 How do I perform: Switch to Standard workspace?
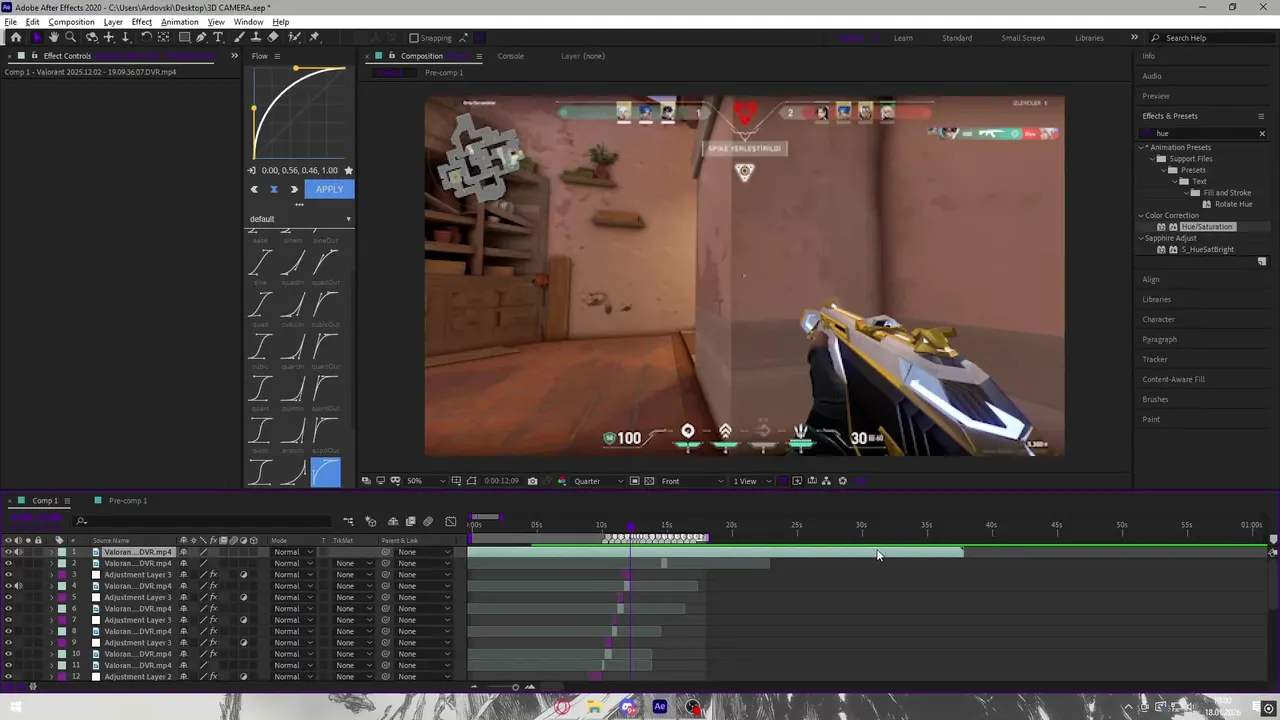957,38
